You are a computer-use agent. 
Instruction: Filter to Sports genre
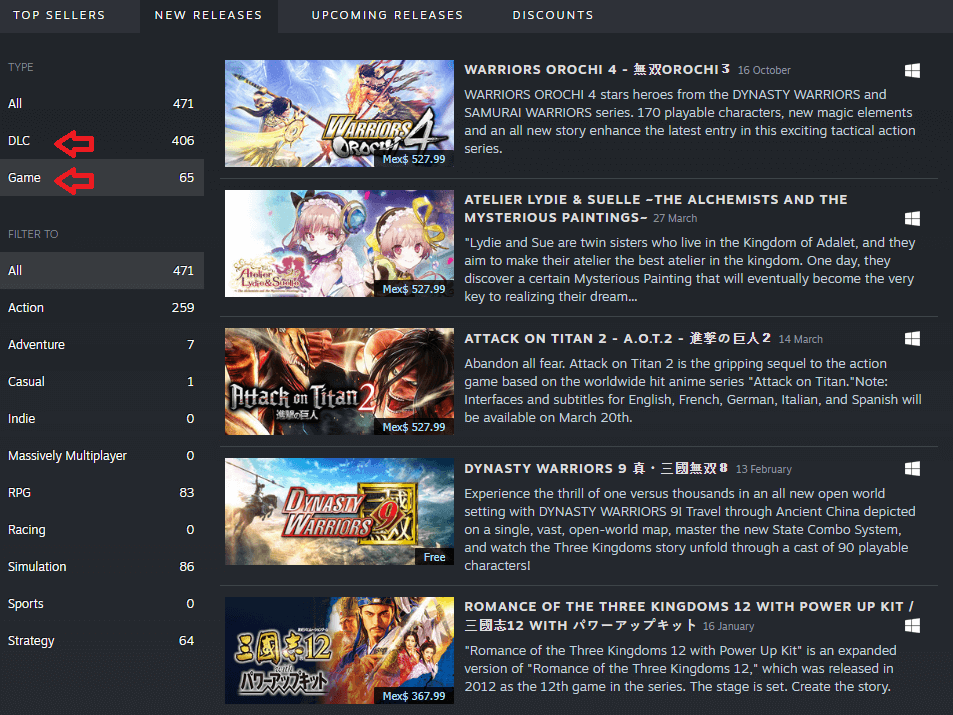pos(101,604)
